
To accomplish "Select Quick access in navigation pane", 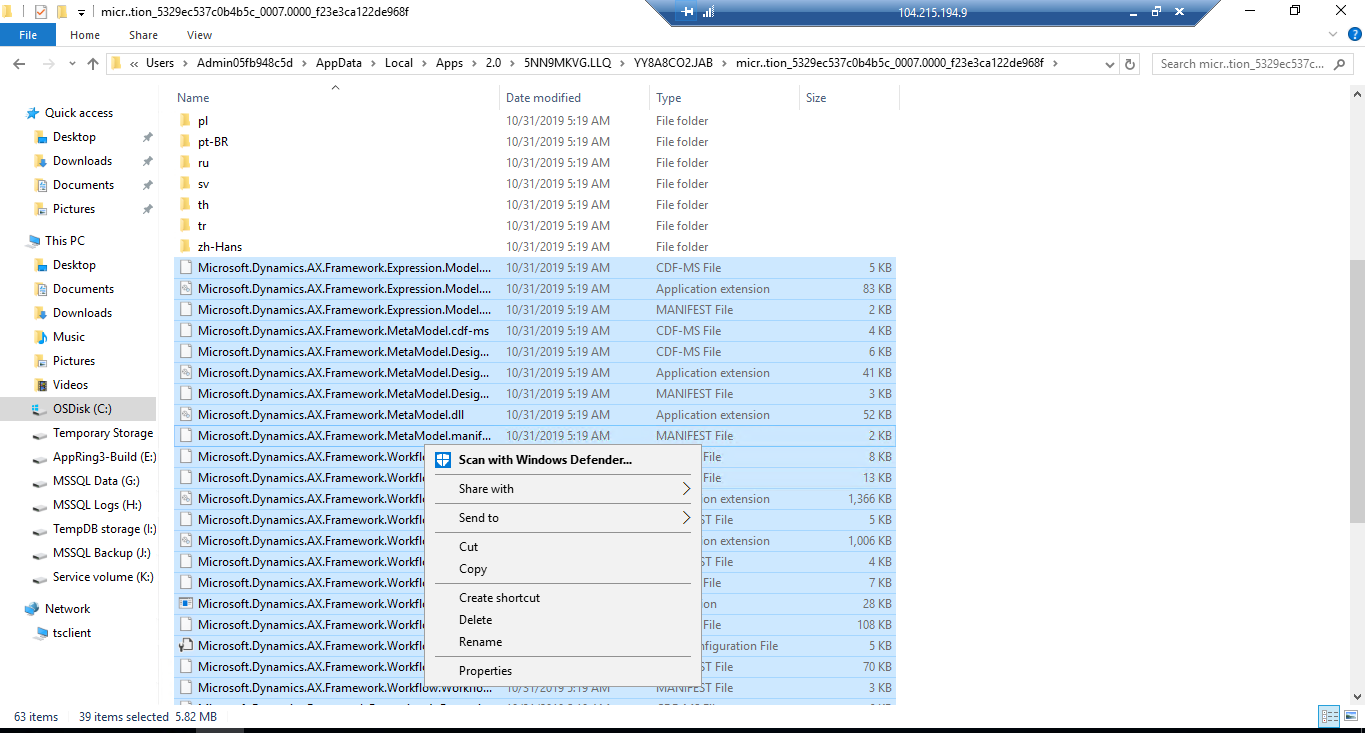I will [79, 113].
